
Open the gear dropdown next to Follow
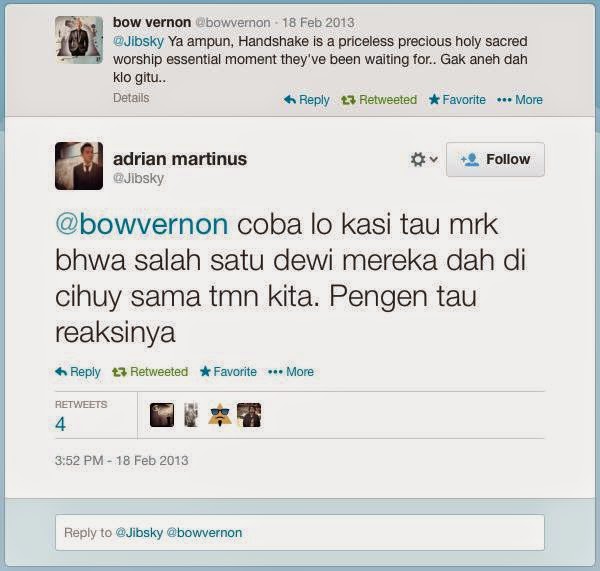pos(424,159)
